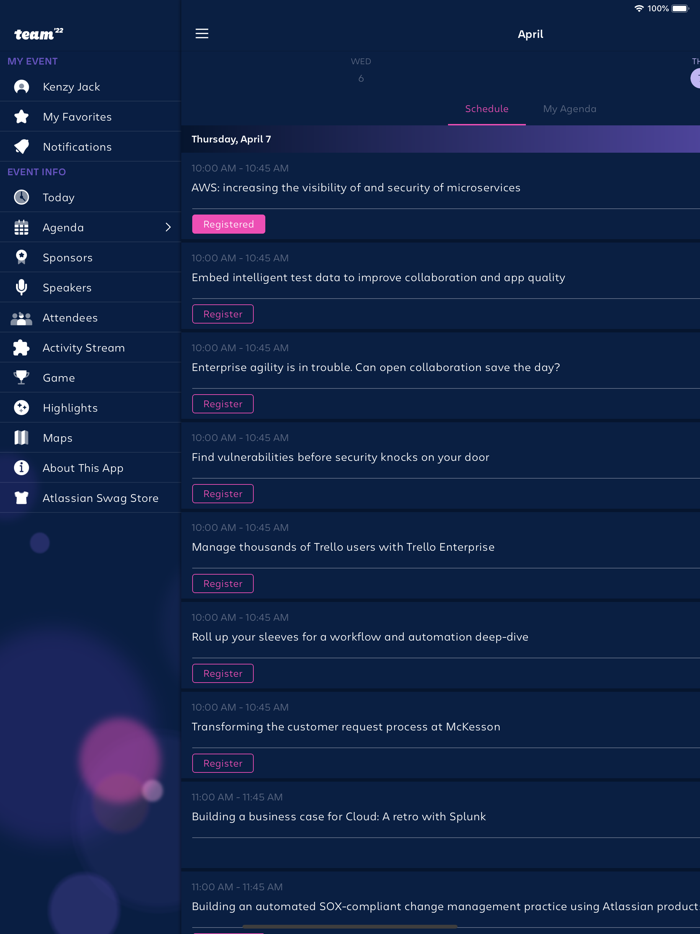Tap the Highlights sparkle icon
Viewport: 700px width, 934px height.
[x=21, y=408]
